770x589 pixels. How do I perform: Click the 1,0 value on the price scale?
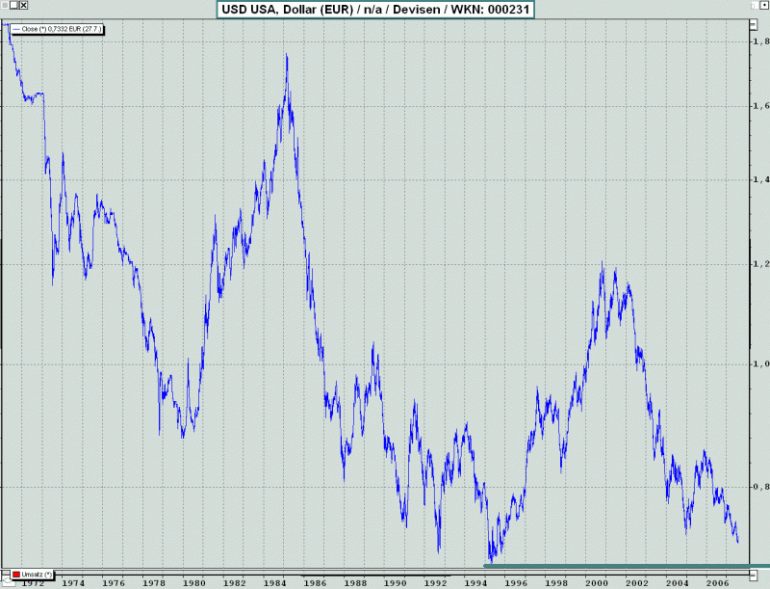[x=761, y=364]
